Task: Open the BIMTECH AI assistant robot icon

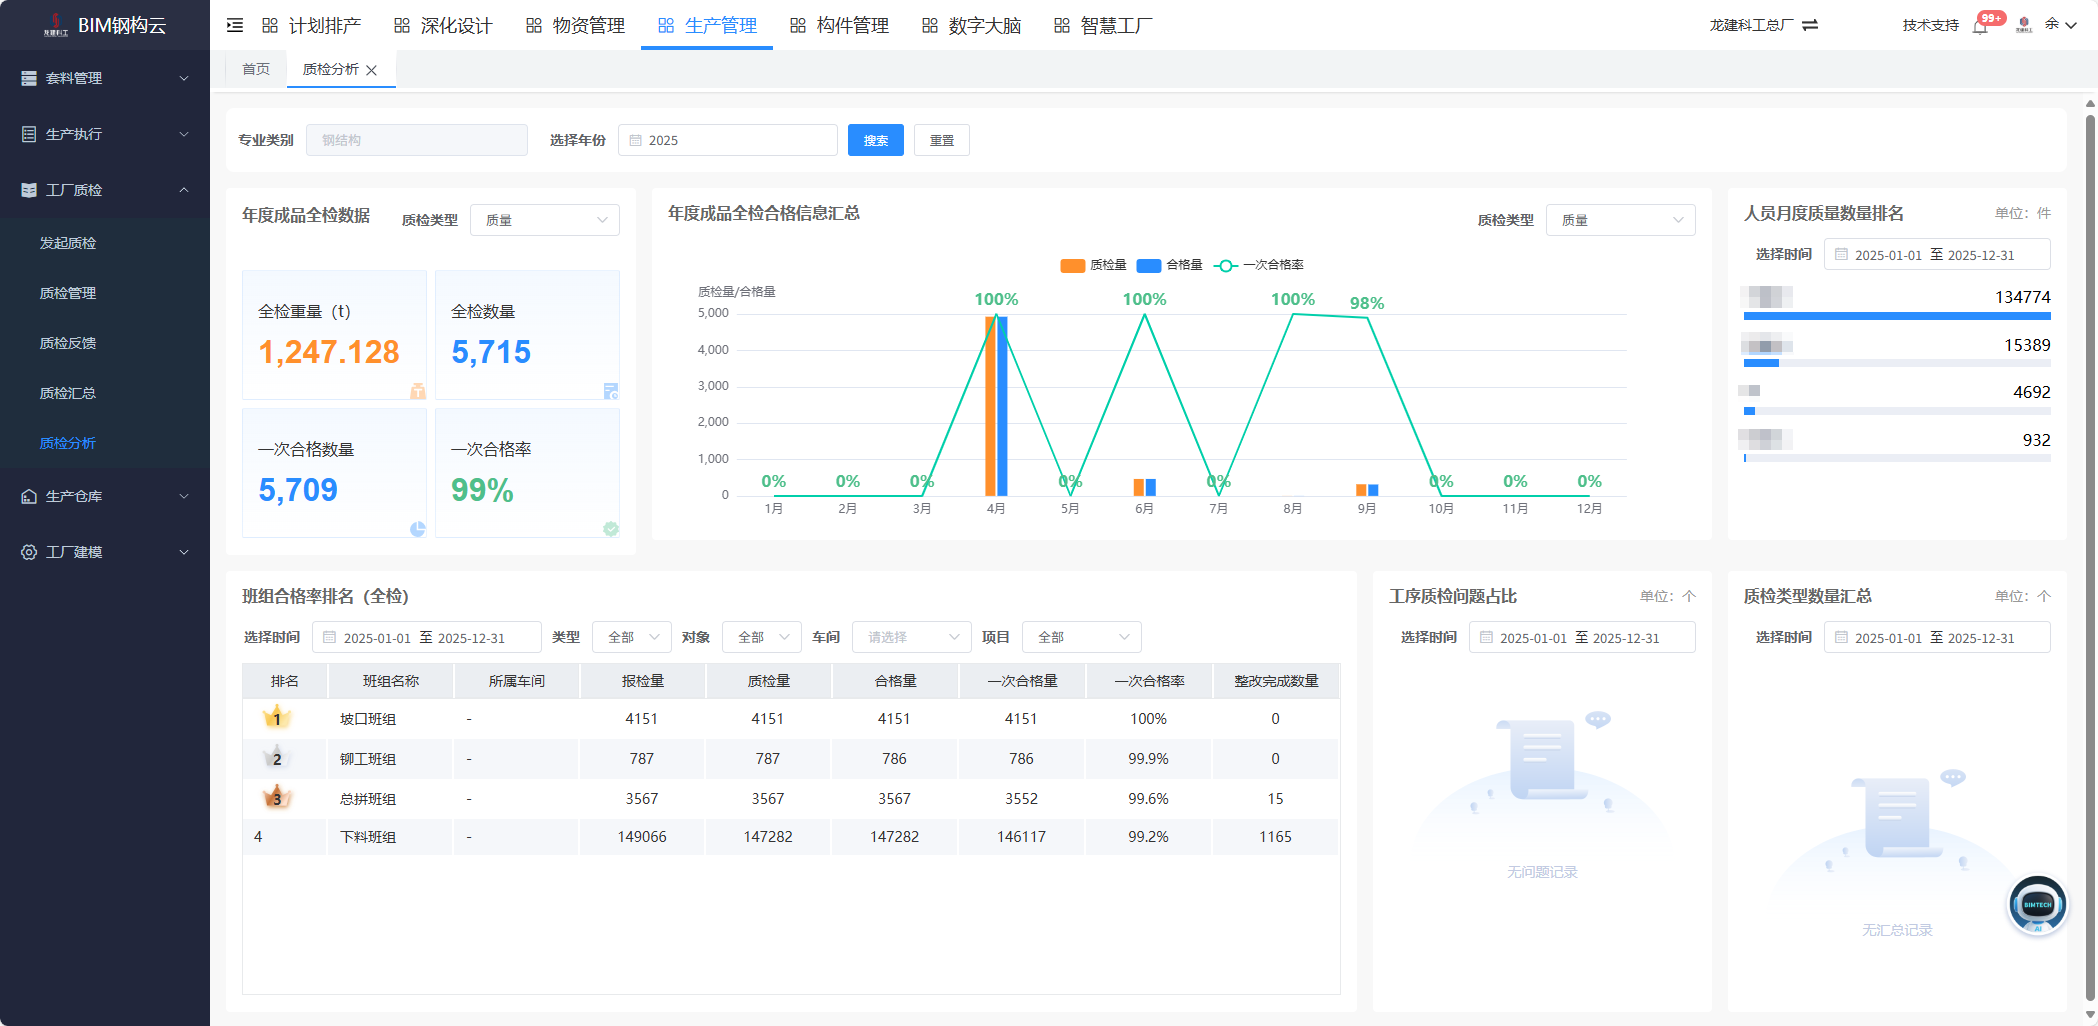Action: tap(2037, 905)
